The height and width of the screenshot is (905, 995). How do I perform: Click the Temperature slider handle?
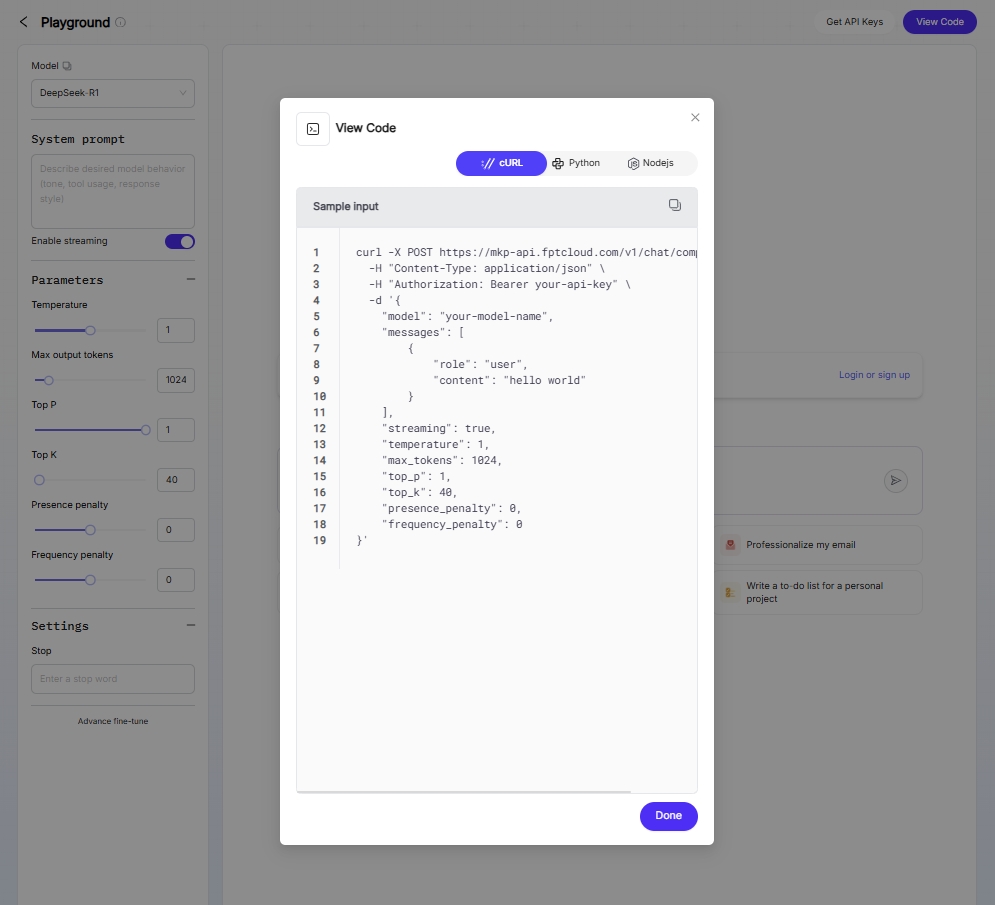tap(90, 330)
